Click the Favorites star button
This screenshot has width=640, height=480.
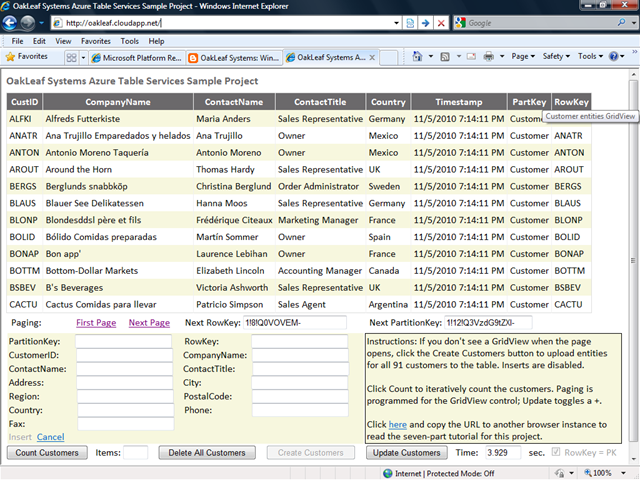(30, 57)
